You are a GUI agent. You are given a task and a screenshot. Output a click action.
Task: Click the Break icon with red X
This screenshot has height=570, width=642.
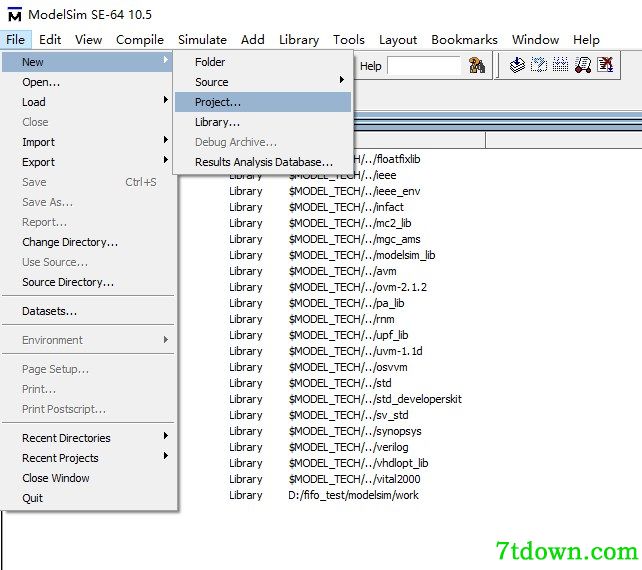coord(605,65)
